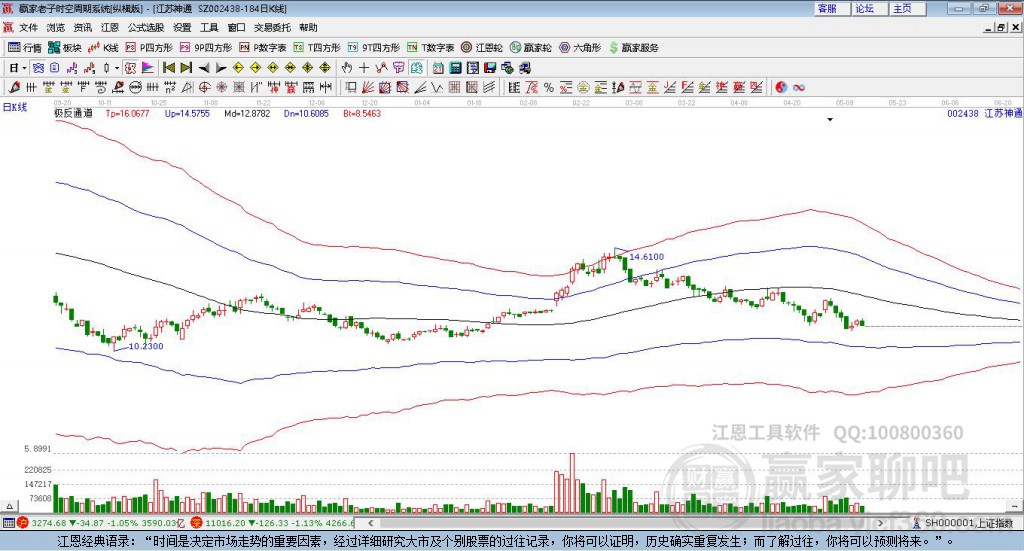Click the 论坛 forum button
The image size is (1024, 551).
(869, 8)
